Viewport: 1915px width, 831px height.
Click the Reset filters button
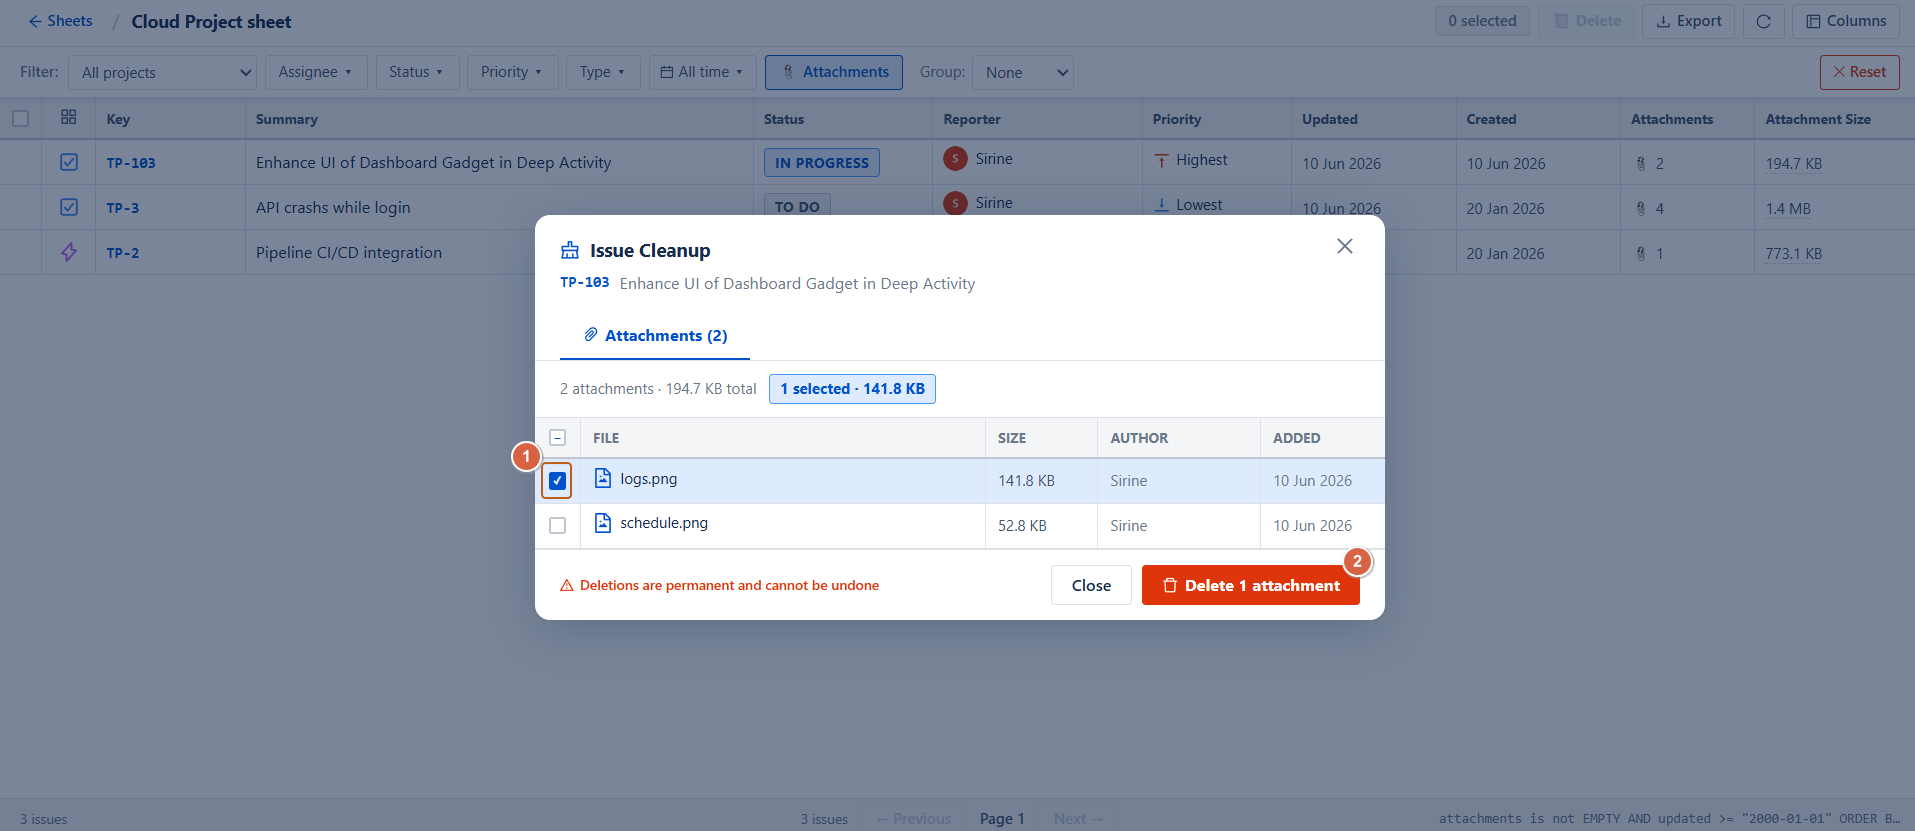pos(1859,72)
